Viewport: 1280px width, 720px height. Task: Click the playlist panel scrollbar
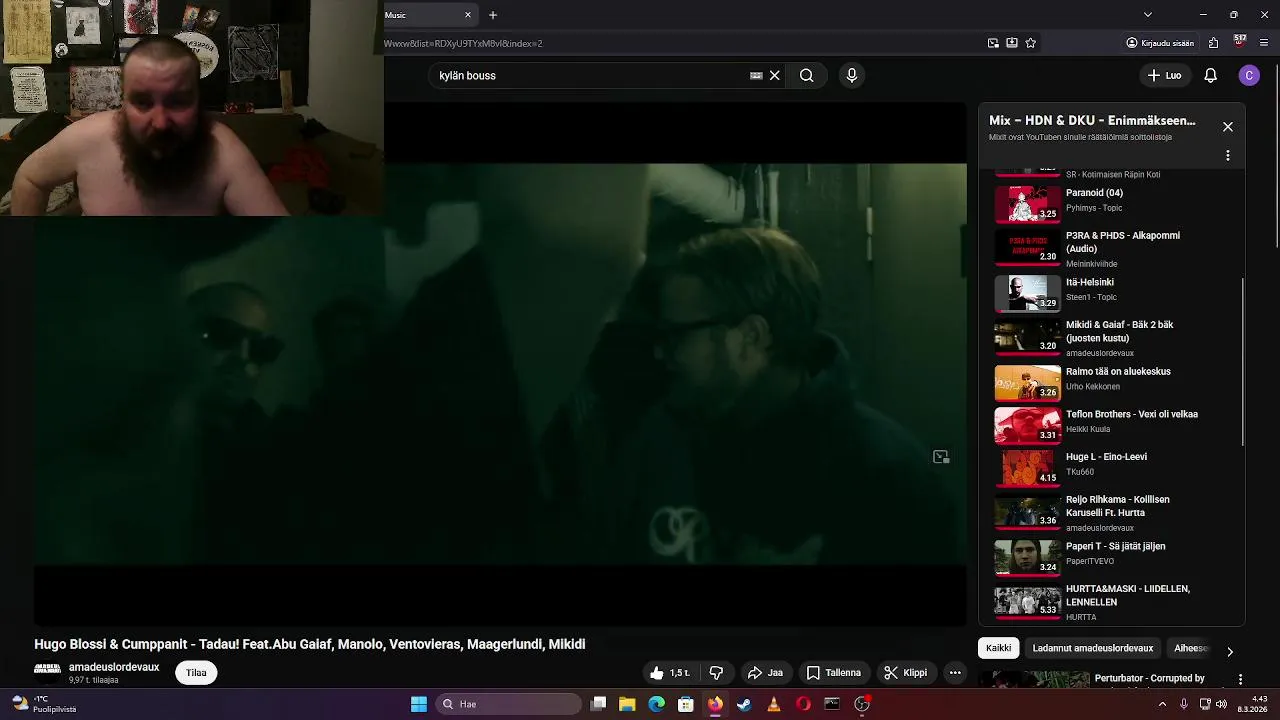(1242, 362)
